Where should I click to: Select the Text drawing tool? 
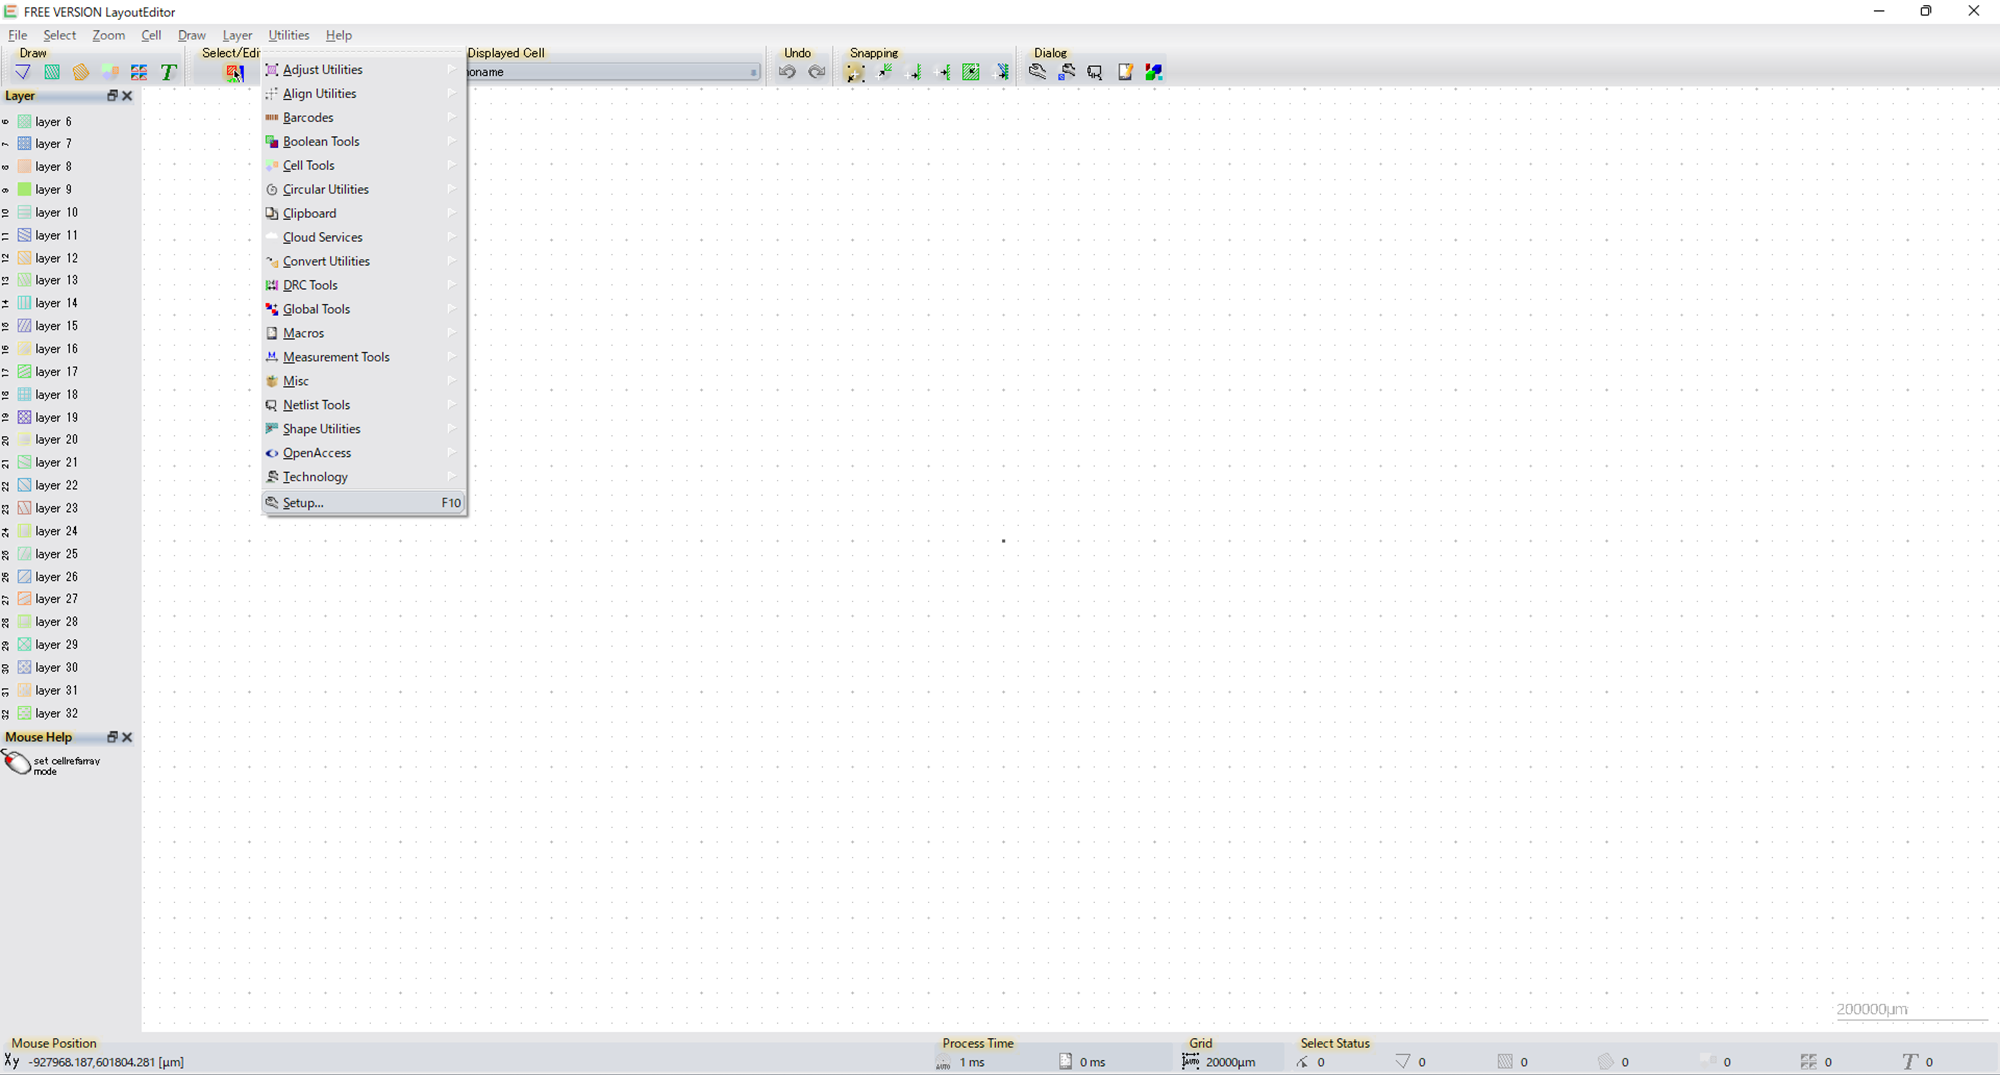(x=168, y=72)
